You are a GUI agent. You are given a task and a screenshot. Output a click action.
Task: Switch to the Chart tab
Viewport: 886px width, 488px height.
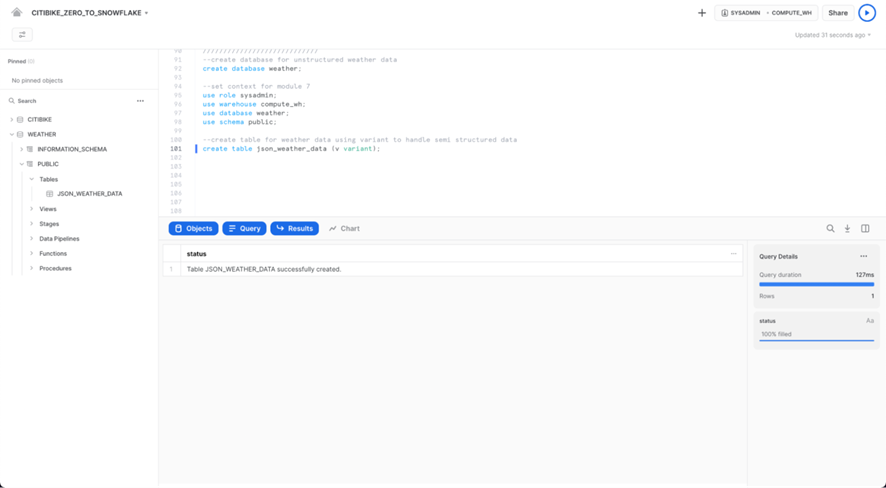pyautogui.click(x=344, y=229)
